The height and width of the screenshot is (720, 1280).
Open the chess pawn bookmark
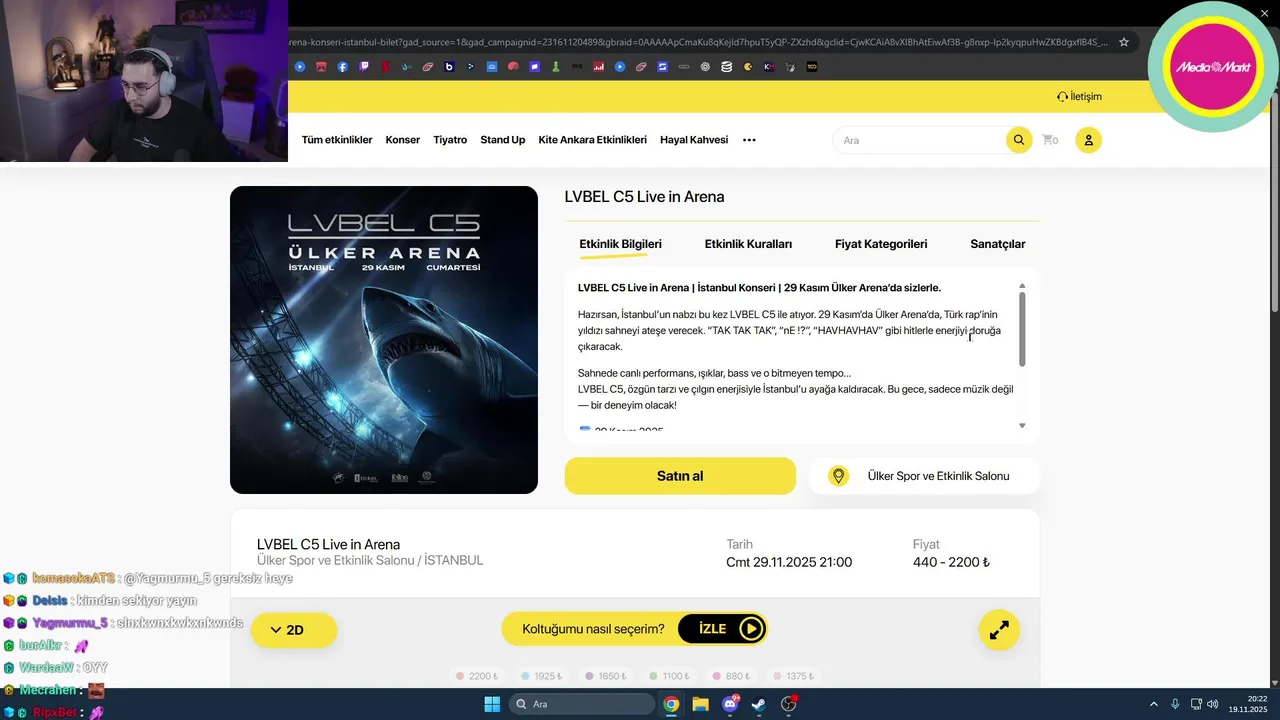pos(555,67)
